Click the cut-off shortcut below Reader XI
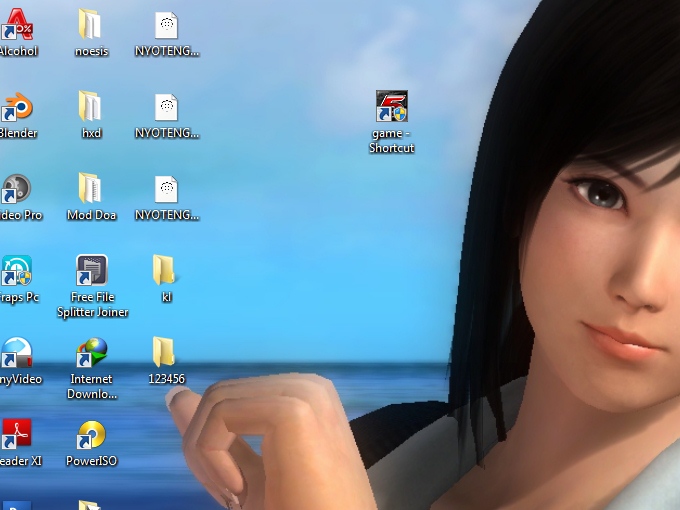The height and width of the screenshot is (510, 680). [x=17, y=505]
